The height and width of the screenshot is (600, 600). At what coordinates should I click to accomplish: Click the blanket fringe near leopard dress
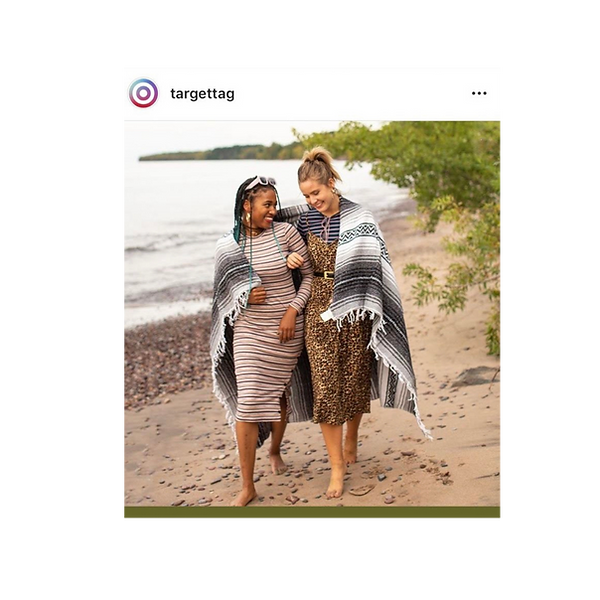(x=354, y=318)
